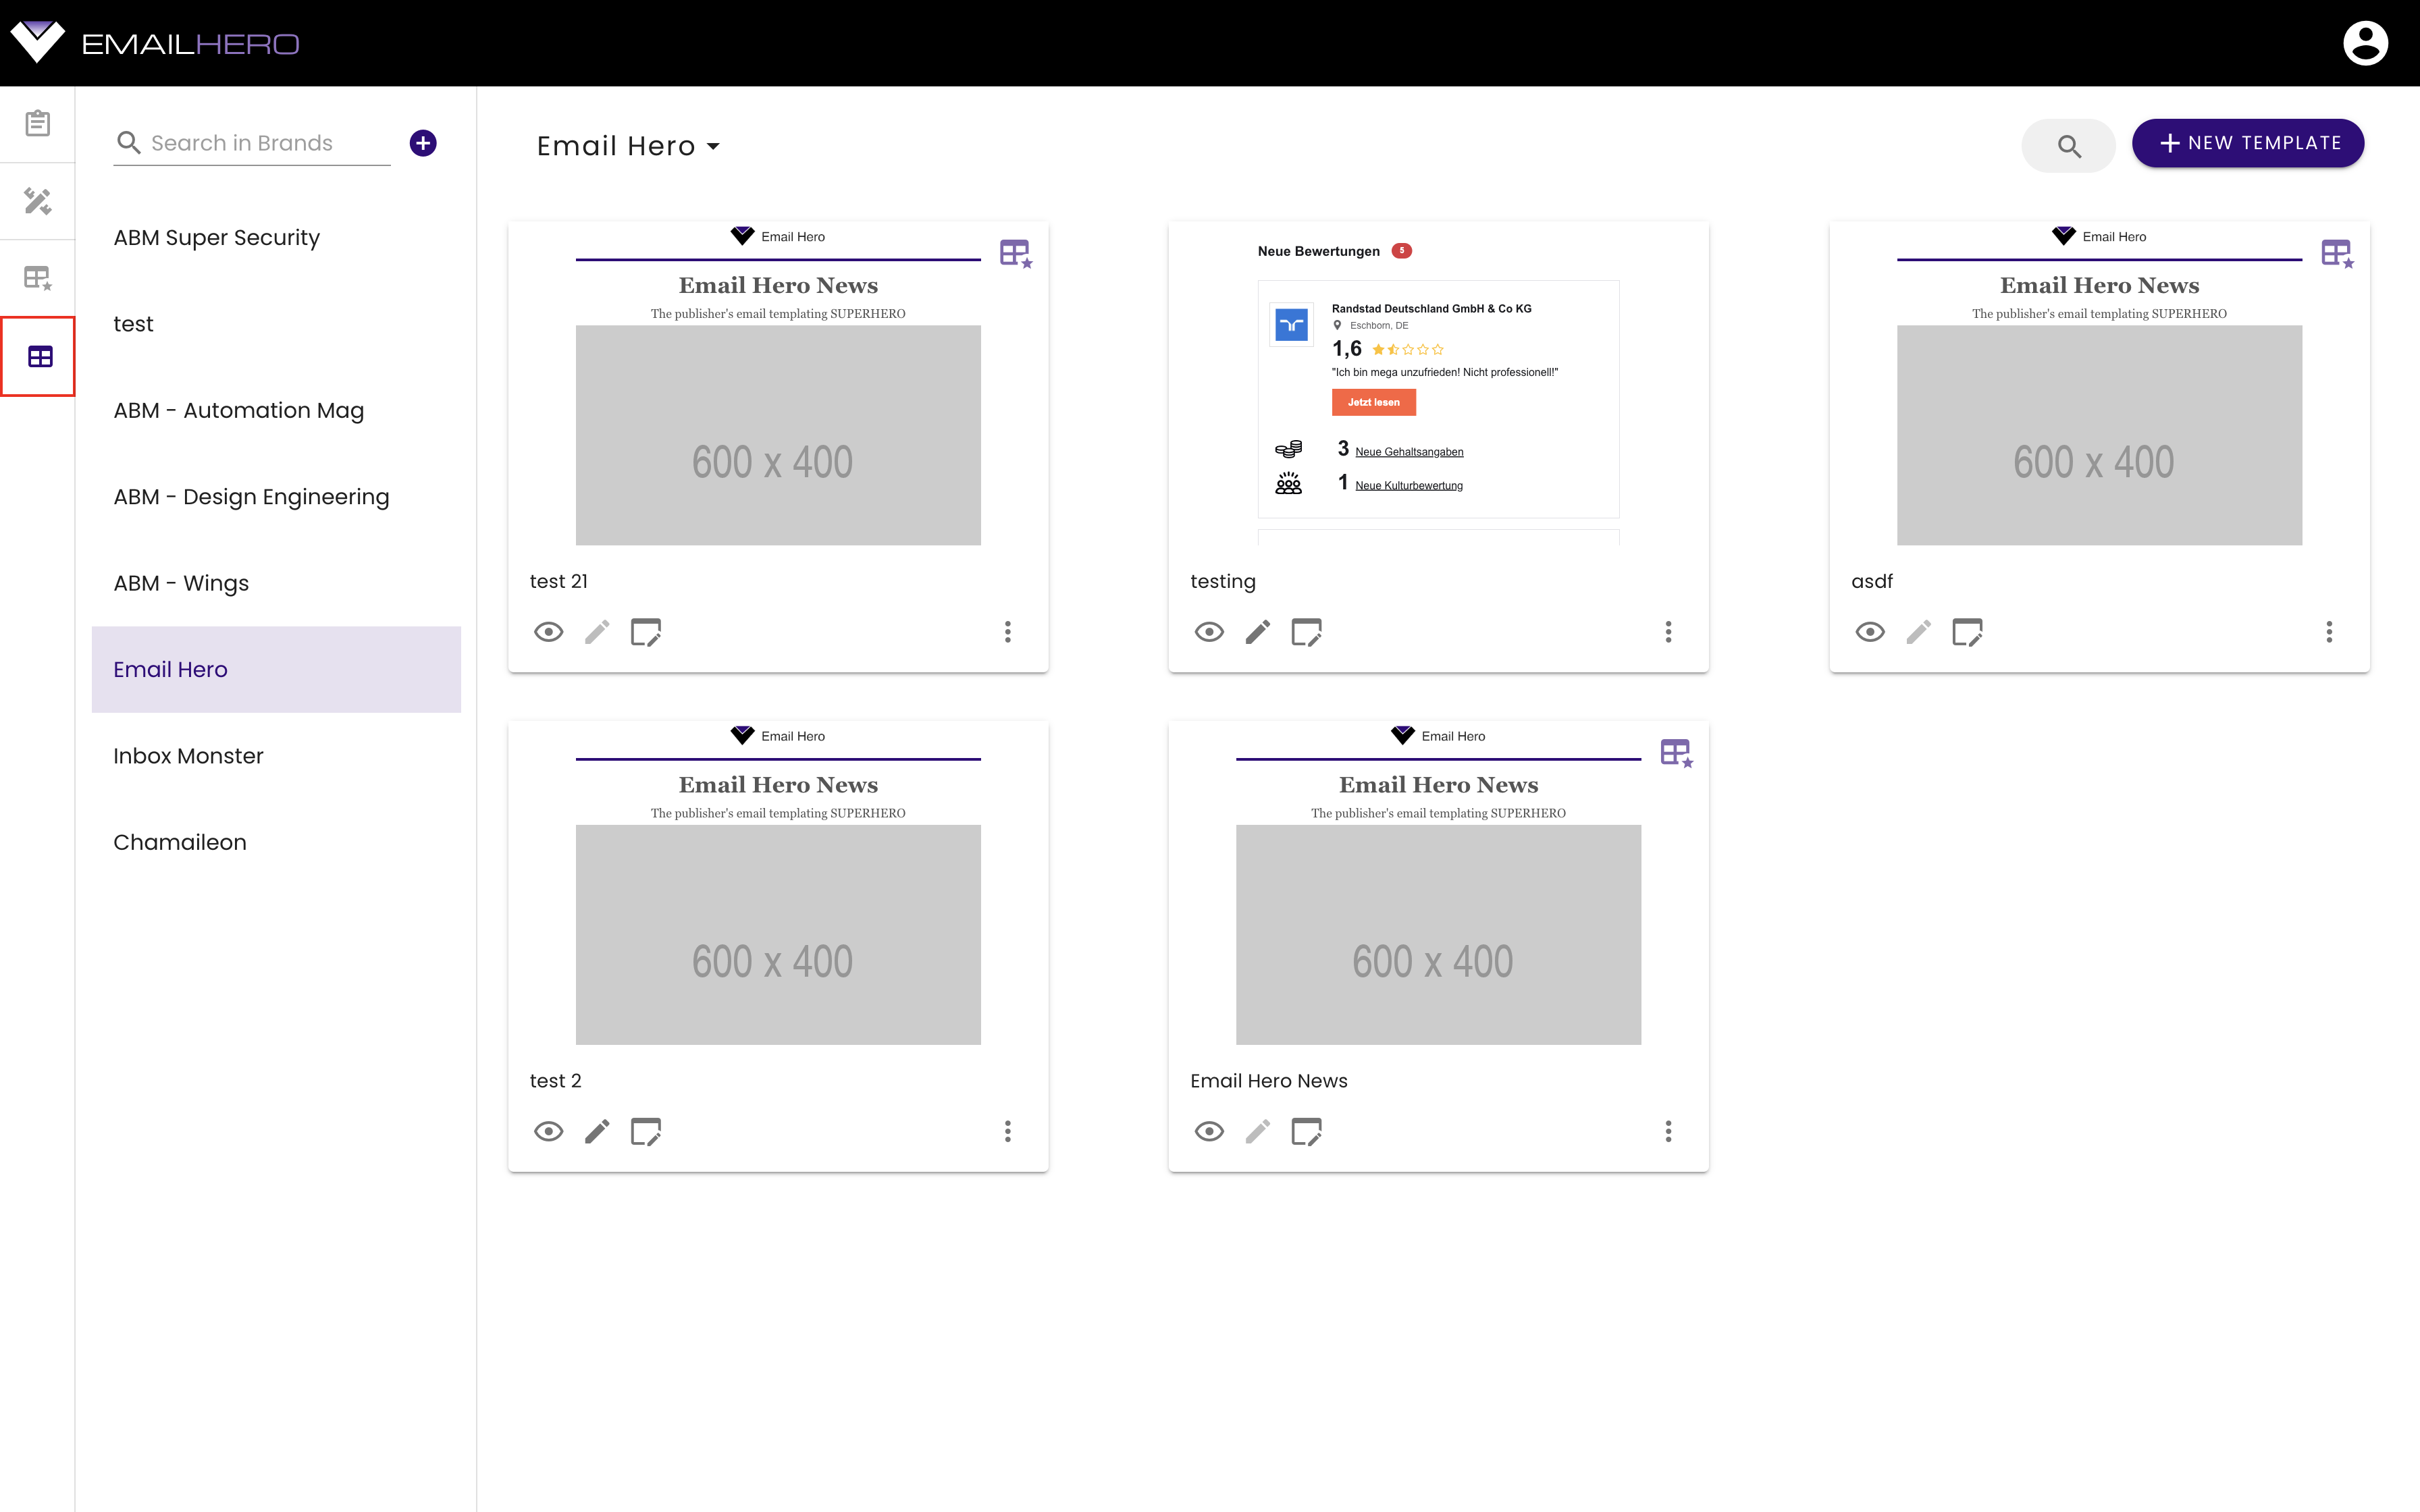The width and height of the screenshot is (2420, 1512).
Task: Click the edit pencil icon on test 2
Action: 598,1132
